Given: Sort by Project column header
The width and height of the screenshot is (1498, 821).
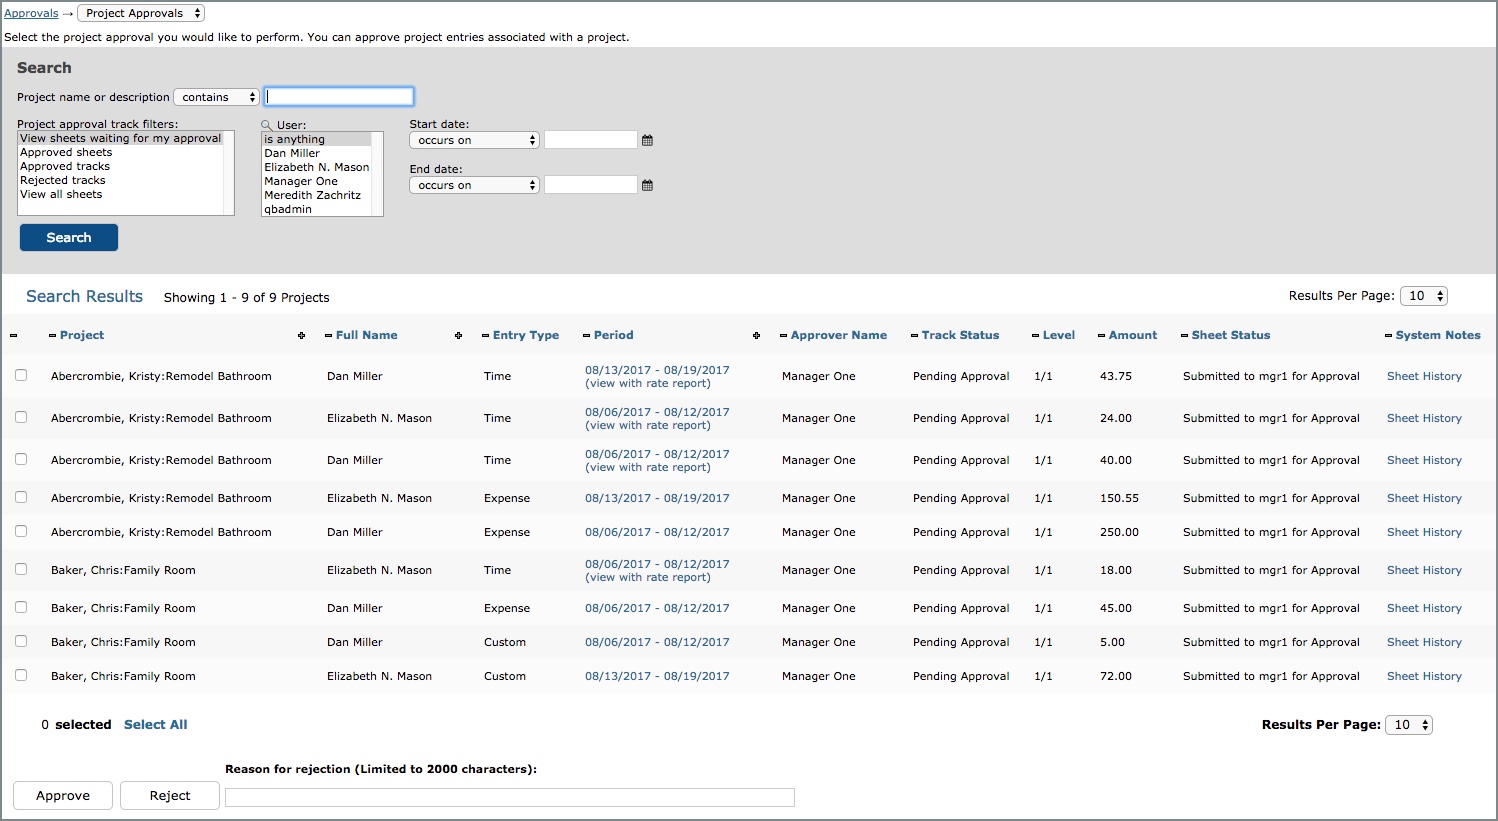Looking at the screenshot, I should (x=82, y=336).
